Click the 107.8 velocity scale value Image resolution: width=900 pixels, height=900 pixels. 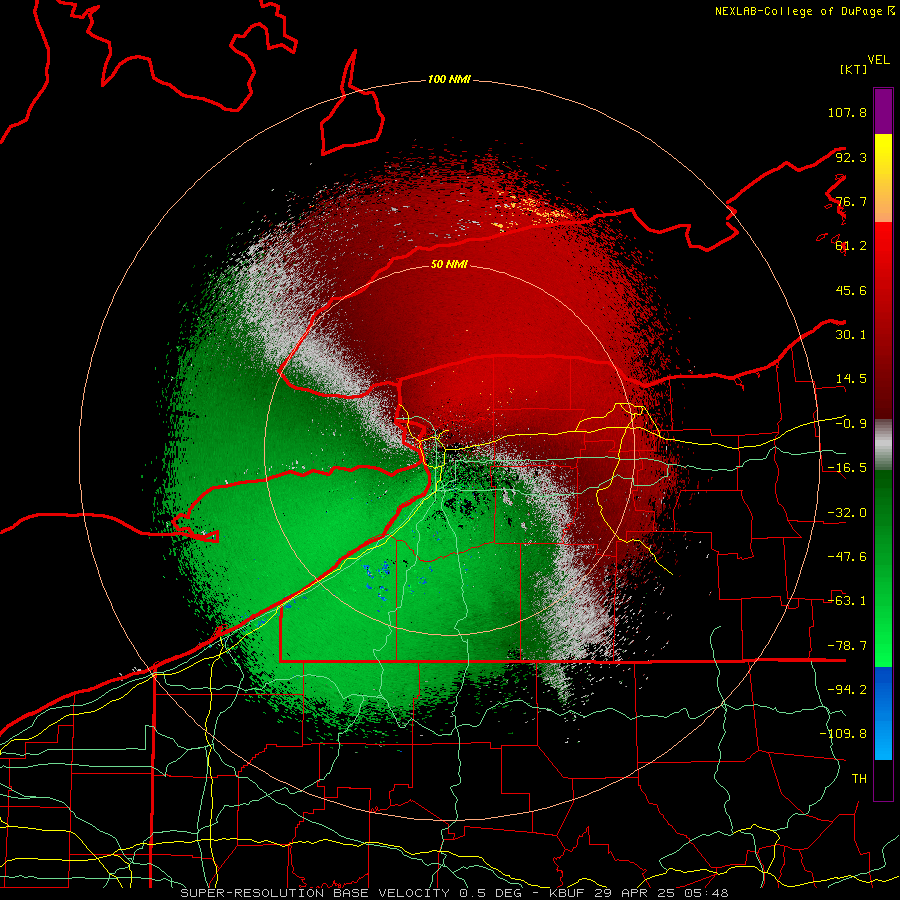(x=847, y=112)
